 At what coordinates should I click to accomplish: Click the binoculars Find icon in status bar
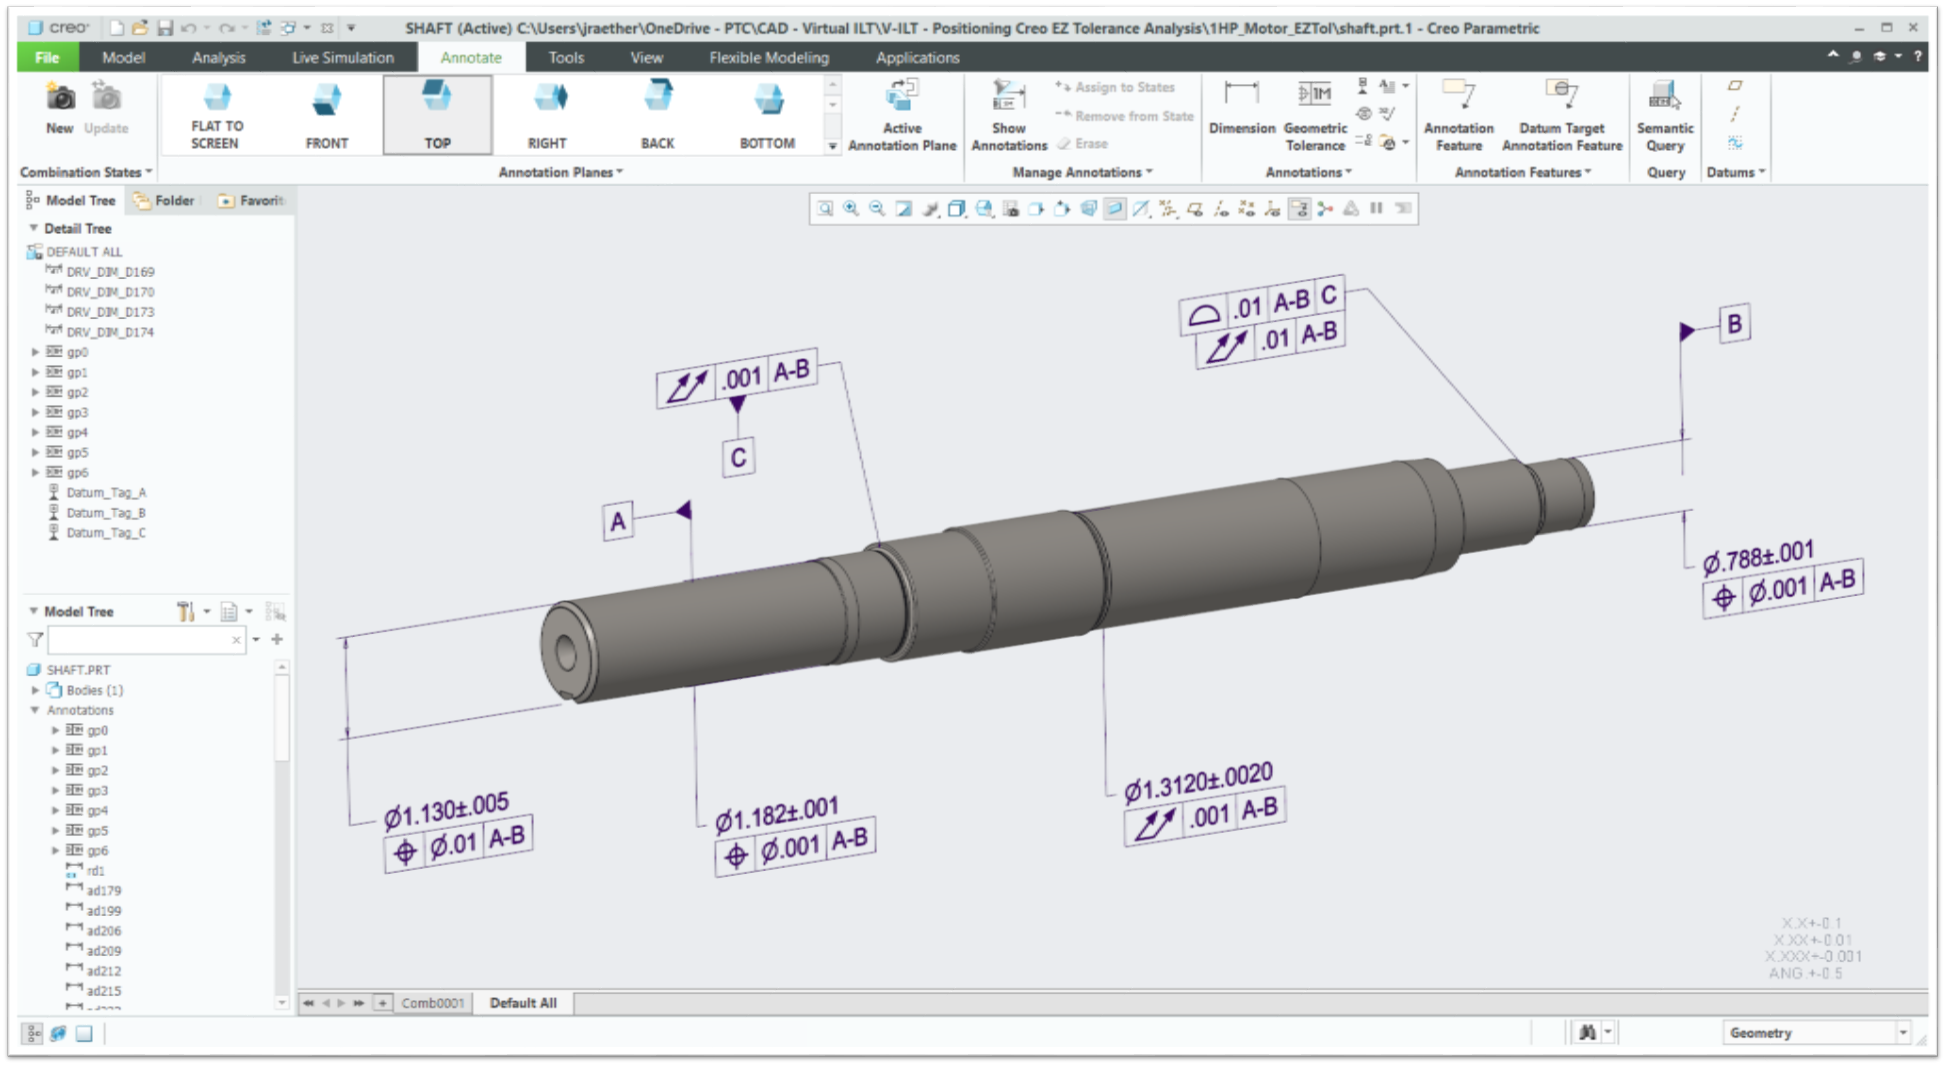(x=1587, y=1032)
